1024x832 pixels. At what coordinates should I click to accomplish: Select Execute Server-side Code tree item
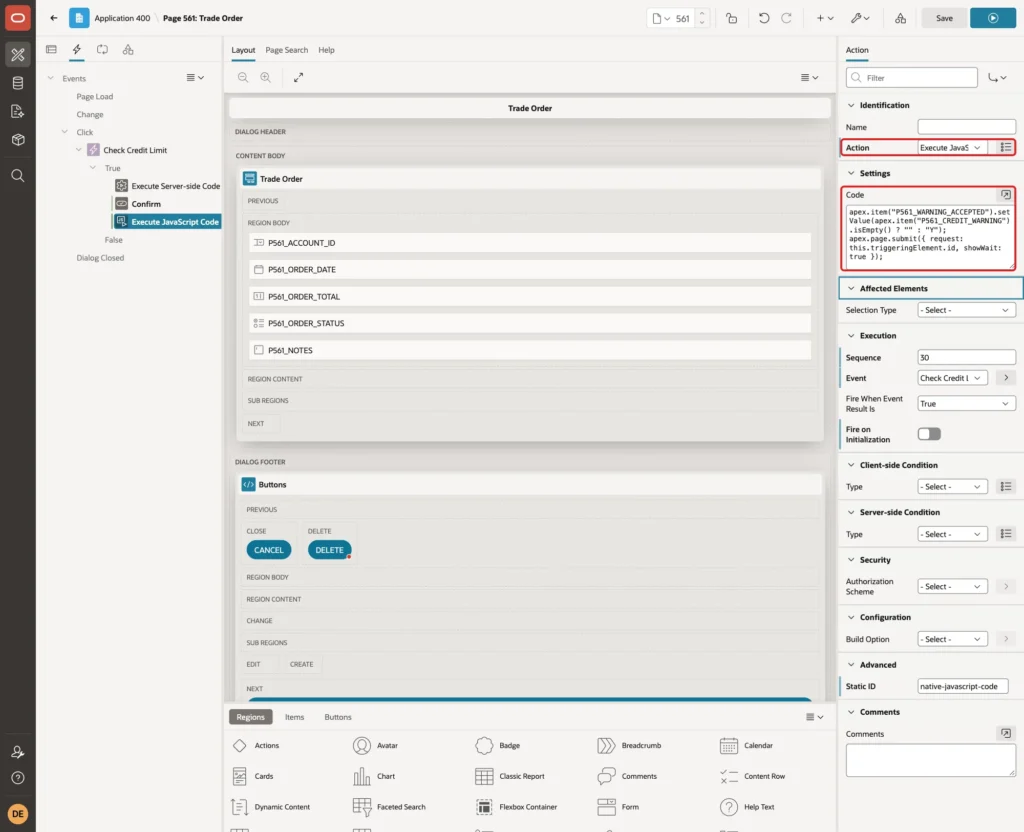coord(168,186)
